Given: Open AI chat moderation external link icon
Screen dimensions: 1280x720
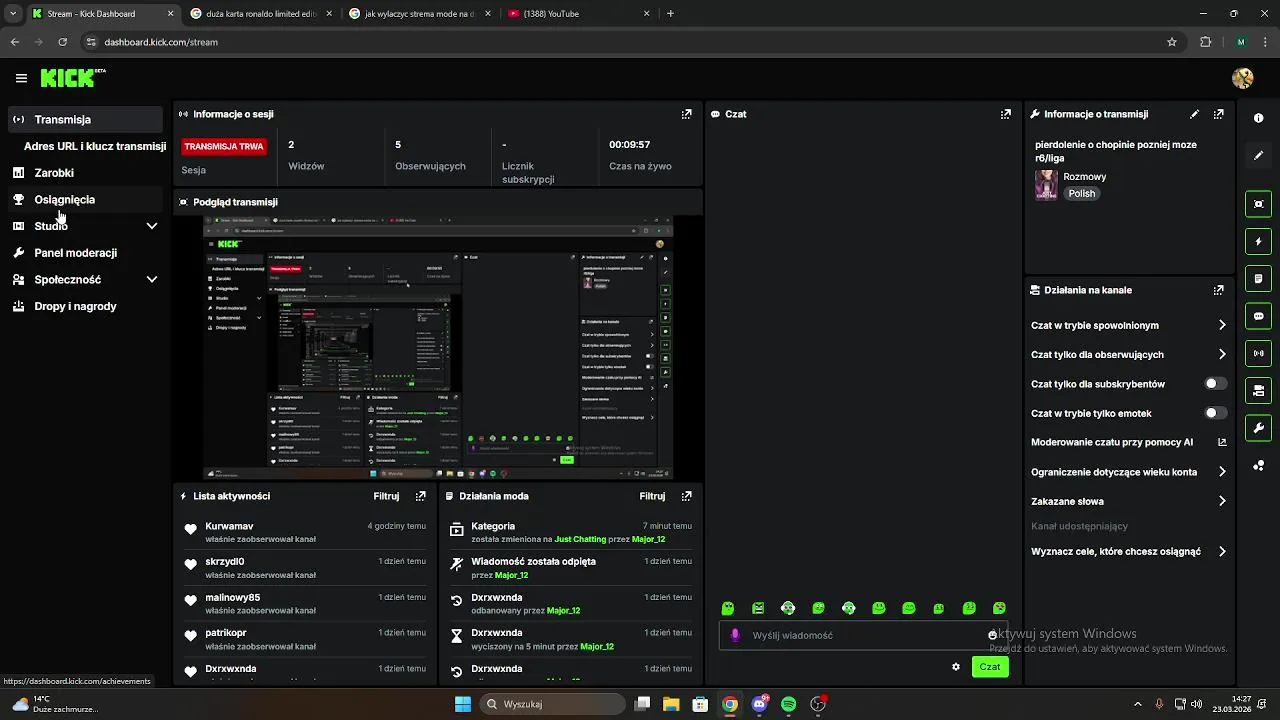Looking at the screenshot, I should pyautogui.click(x=1222, y=442).
